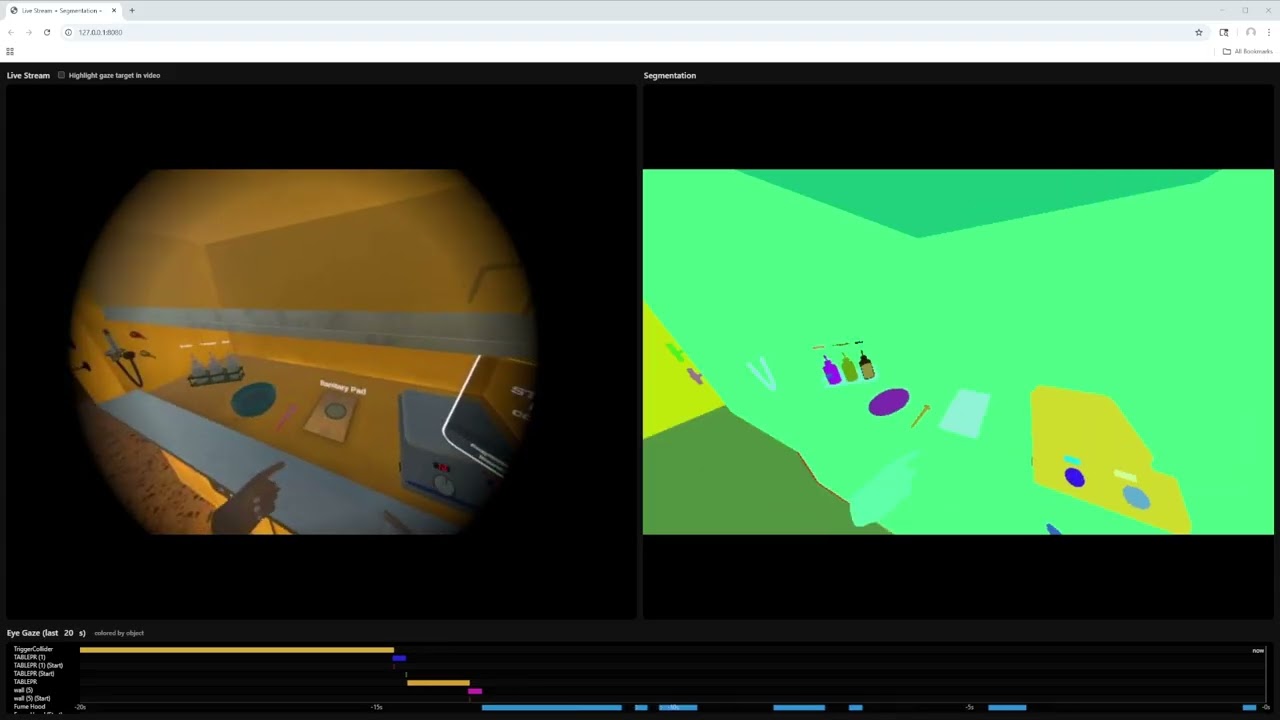The width and height of the screenshot is (1280, 720).
Task: Click the 'colored by object' caption
Action: [119, 633]
